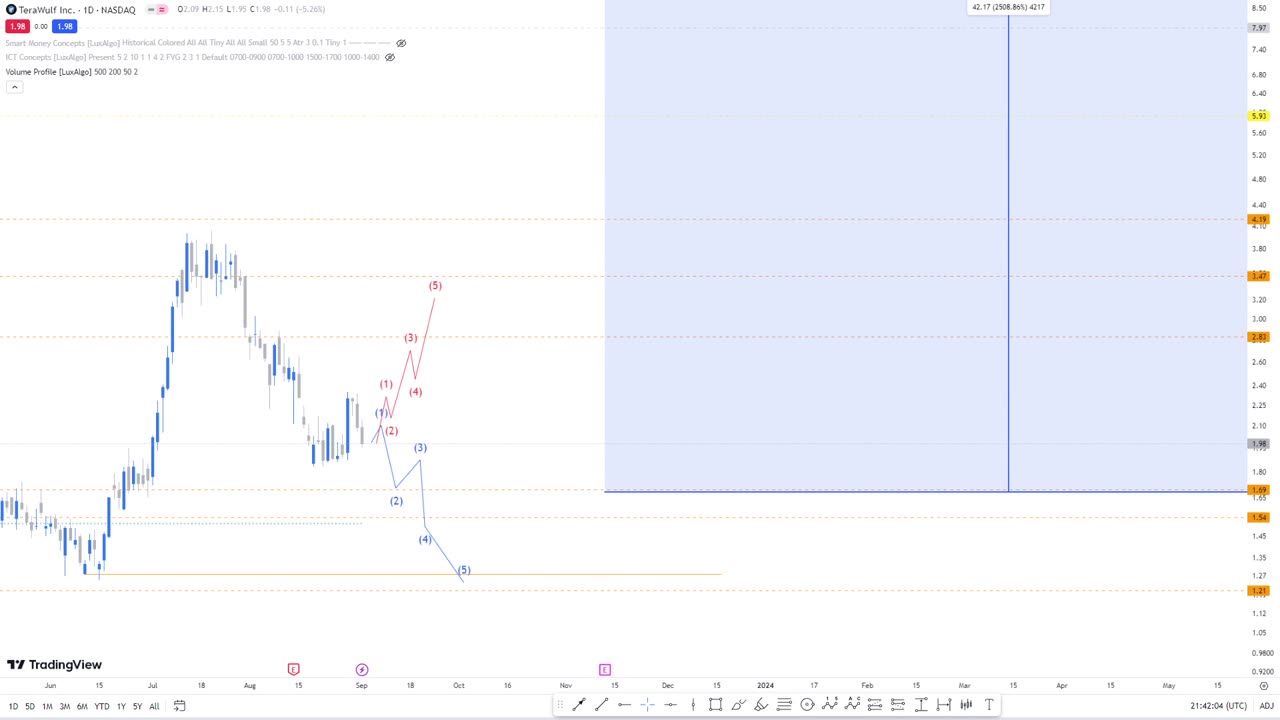Pick the Horizontal Line tool

pos(670,705)
